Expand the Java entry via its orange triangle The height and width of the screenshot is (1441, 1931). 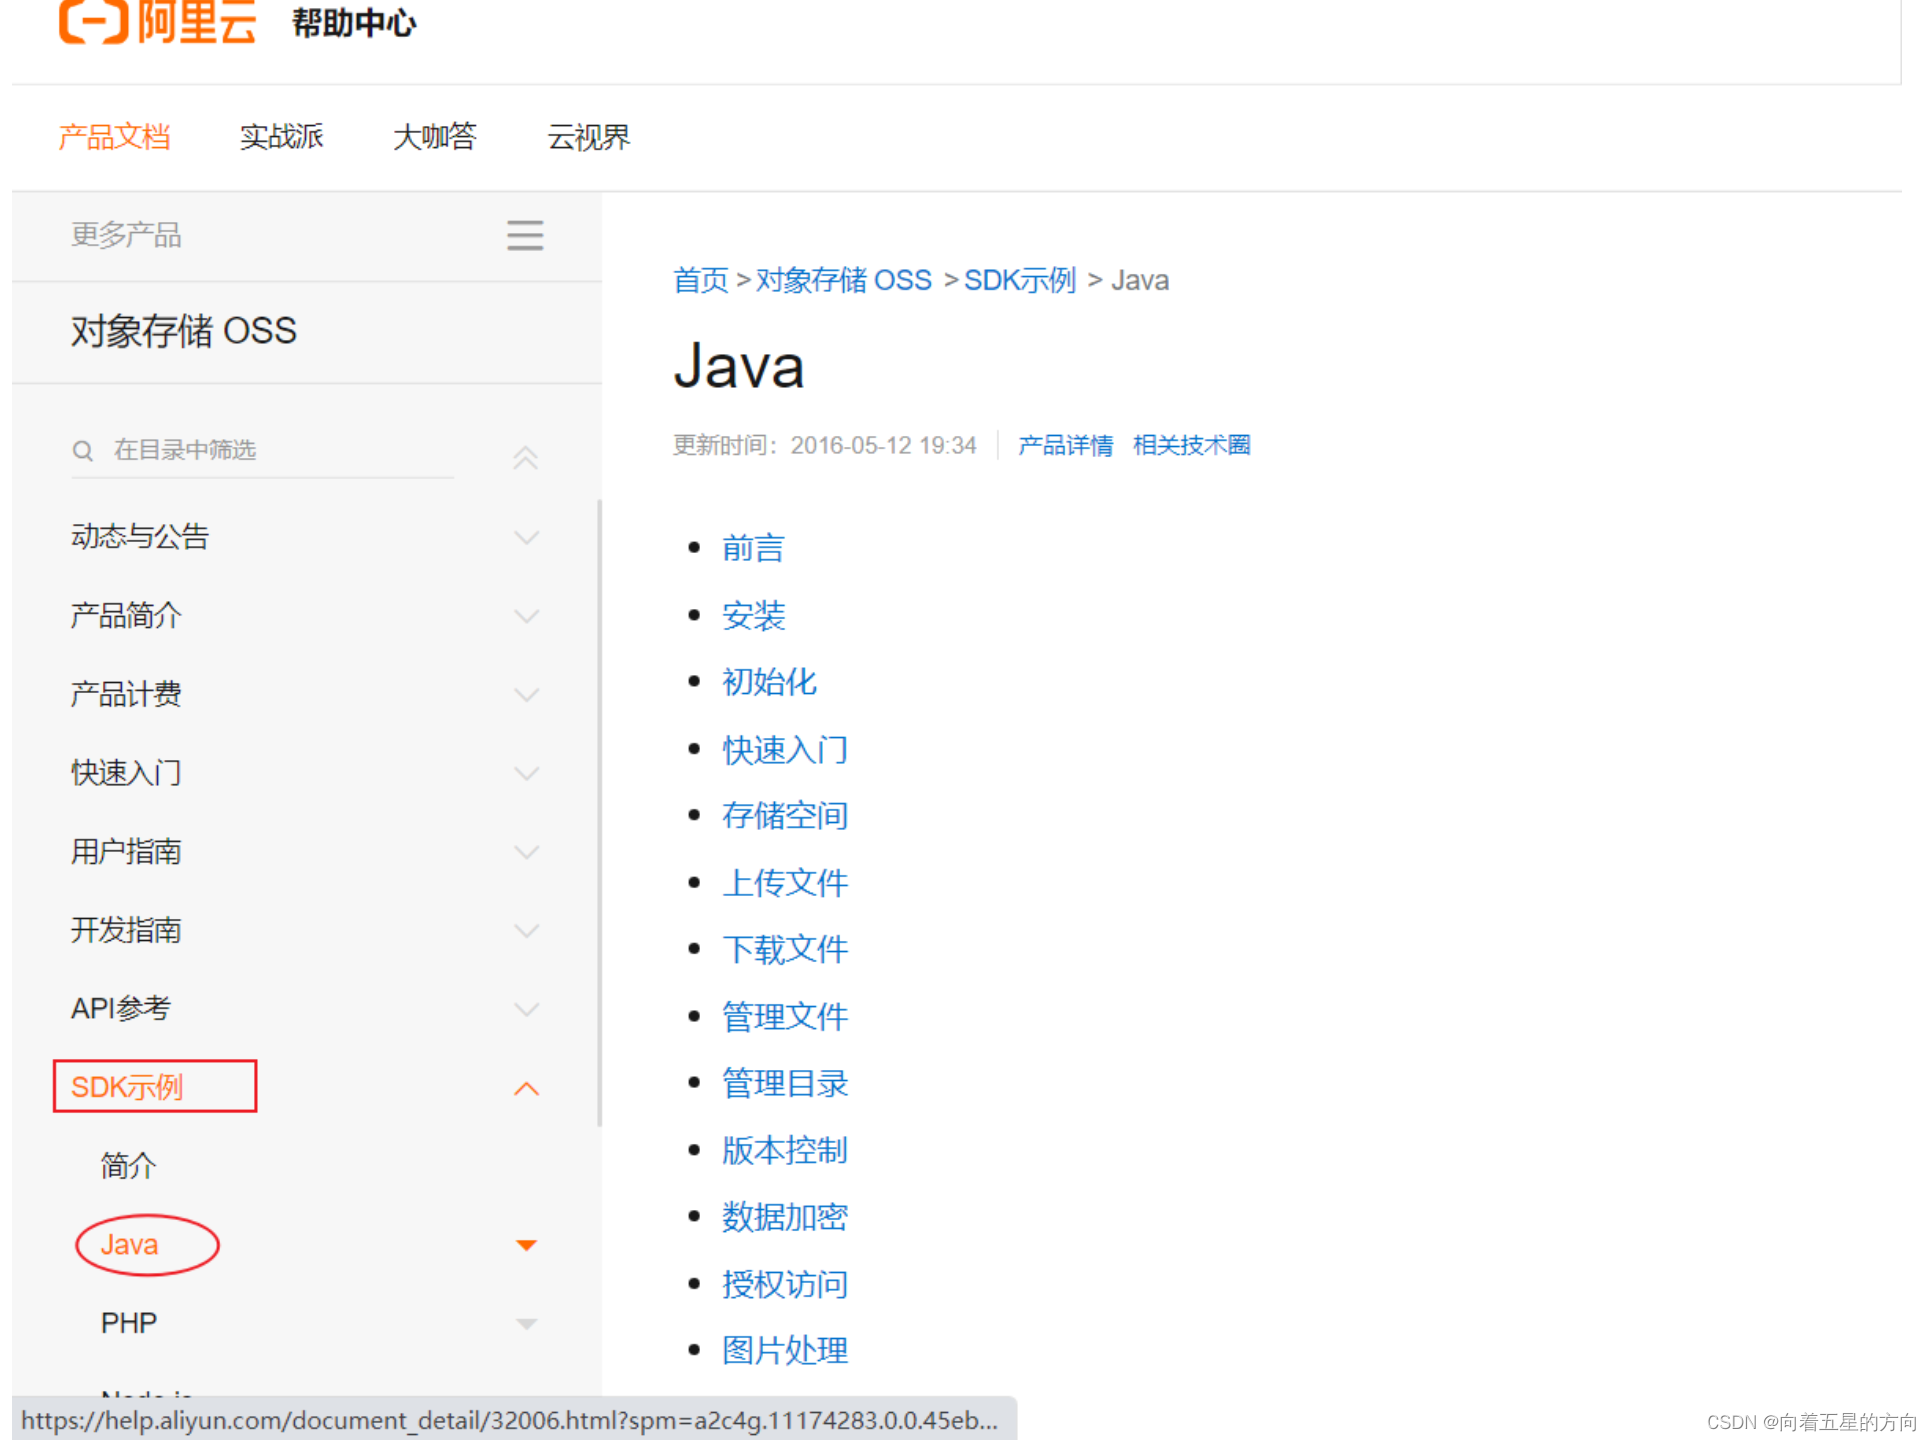click(527, 1245)
